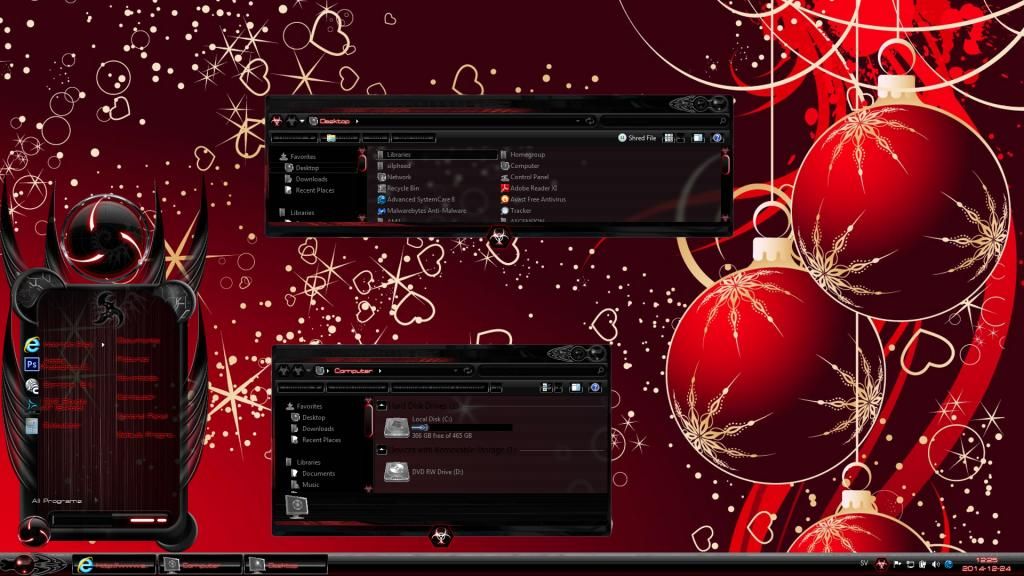The width and height of the screenshot is (1024, 576).
Task: Click Forward arrow in Computer window
Action: tap(298, 370)
